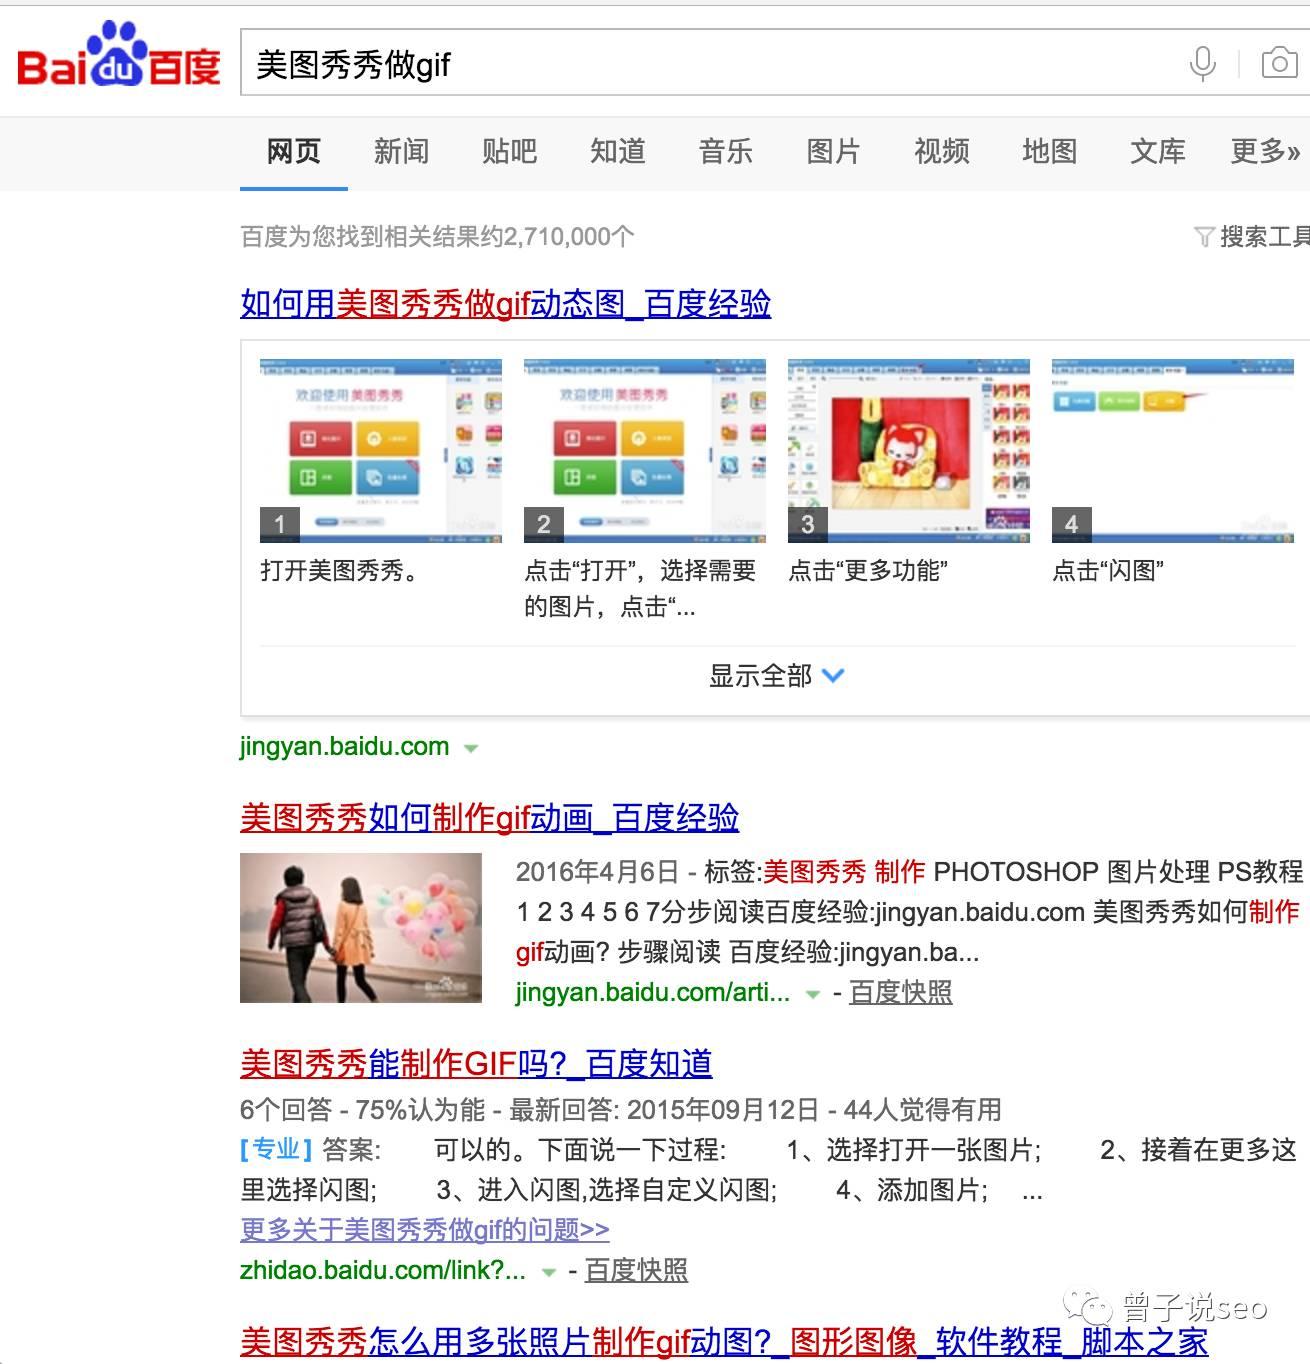The height and width of the screenshot is (1364, 1310).
Task: Expand the 更多» menu
Action: pos(1265,152)
